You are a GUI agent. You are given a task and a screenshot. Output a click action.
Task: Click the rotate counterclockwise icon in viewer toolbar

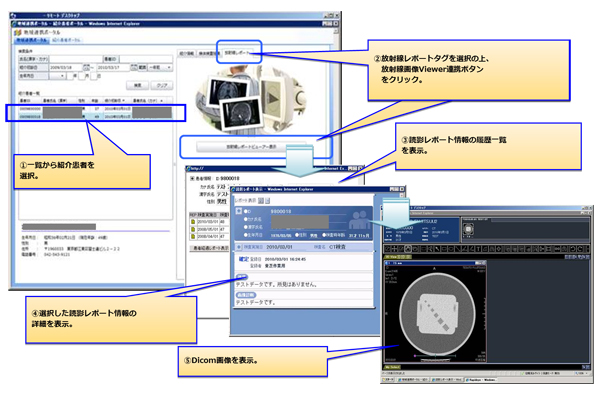[572, 249]
